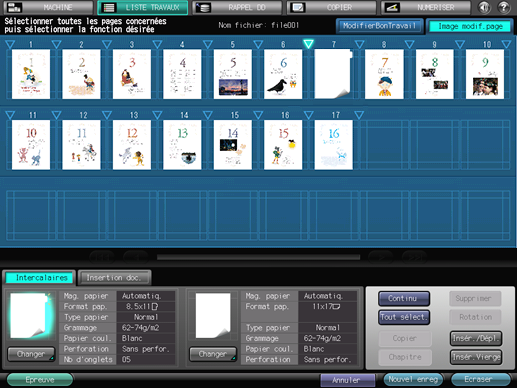Click insertion marker between positions 3 and 4
Image resolution: width=517 pixels, height=388 pixels.
tap(157, 44)
